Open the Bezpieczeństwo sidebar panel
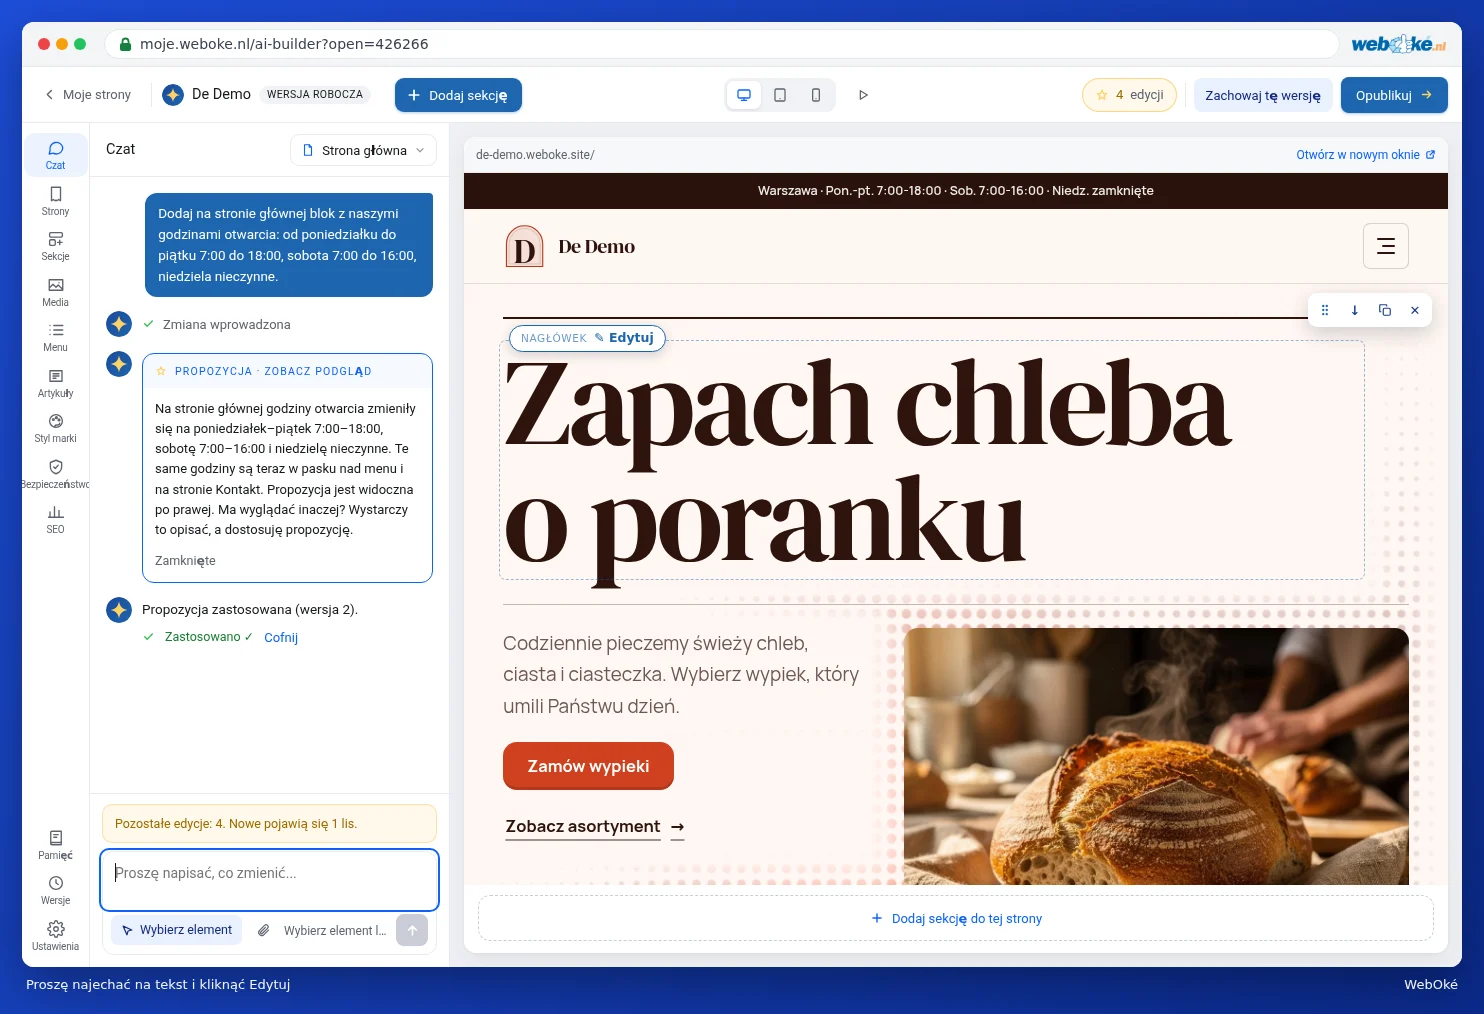The height and width of the screenshot is (1014, 1484). point(55,474)
